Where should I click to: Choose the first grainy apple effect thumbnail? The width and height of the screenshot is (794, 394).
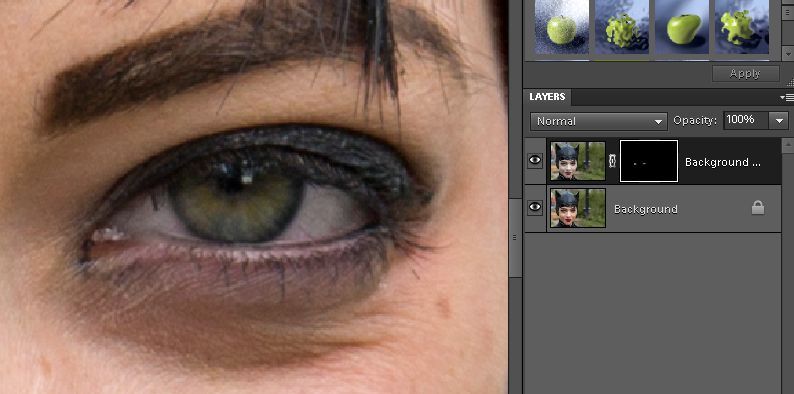click(562, 26)
